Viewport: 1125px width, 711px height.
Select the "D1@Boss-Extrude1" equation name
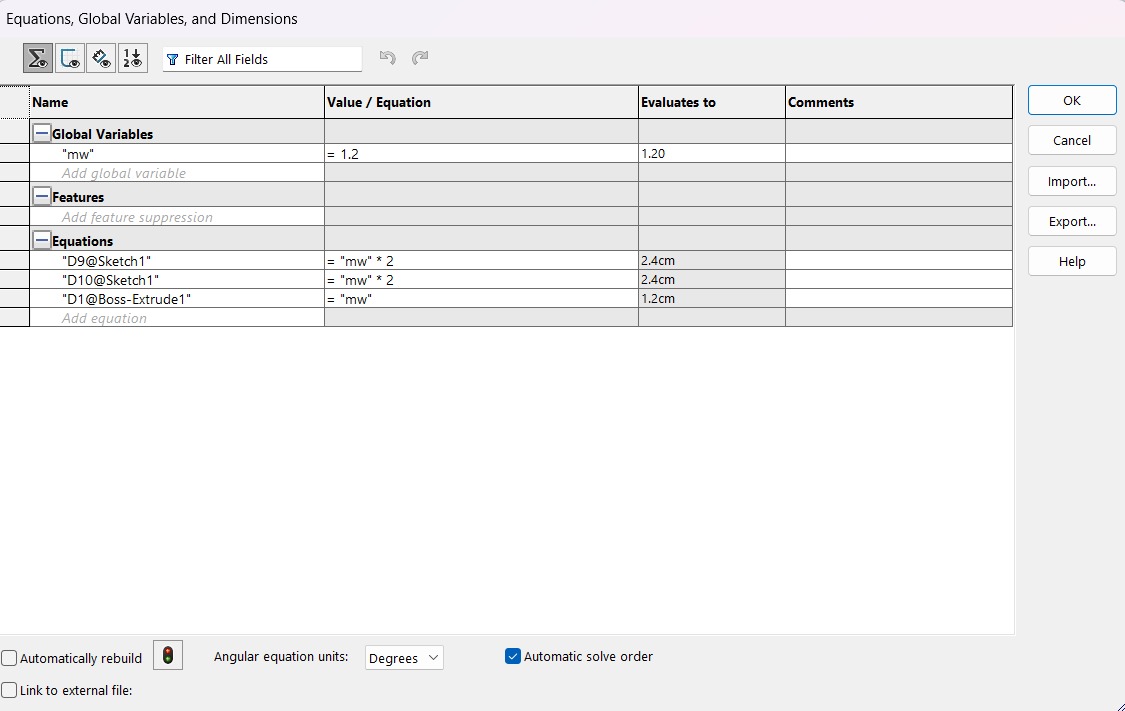click(x=126, y=299)
